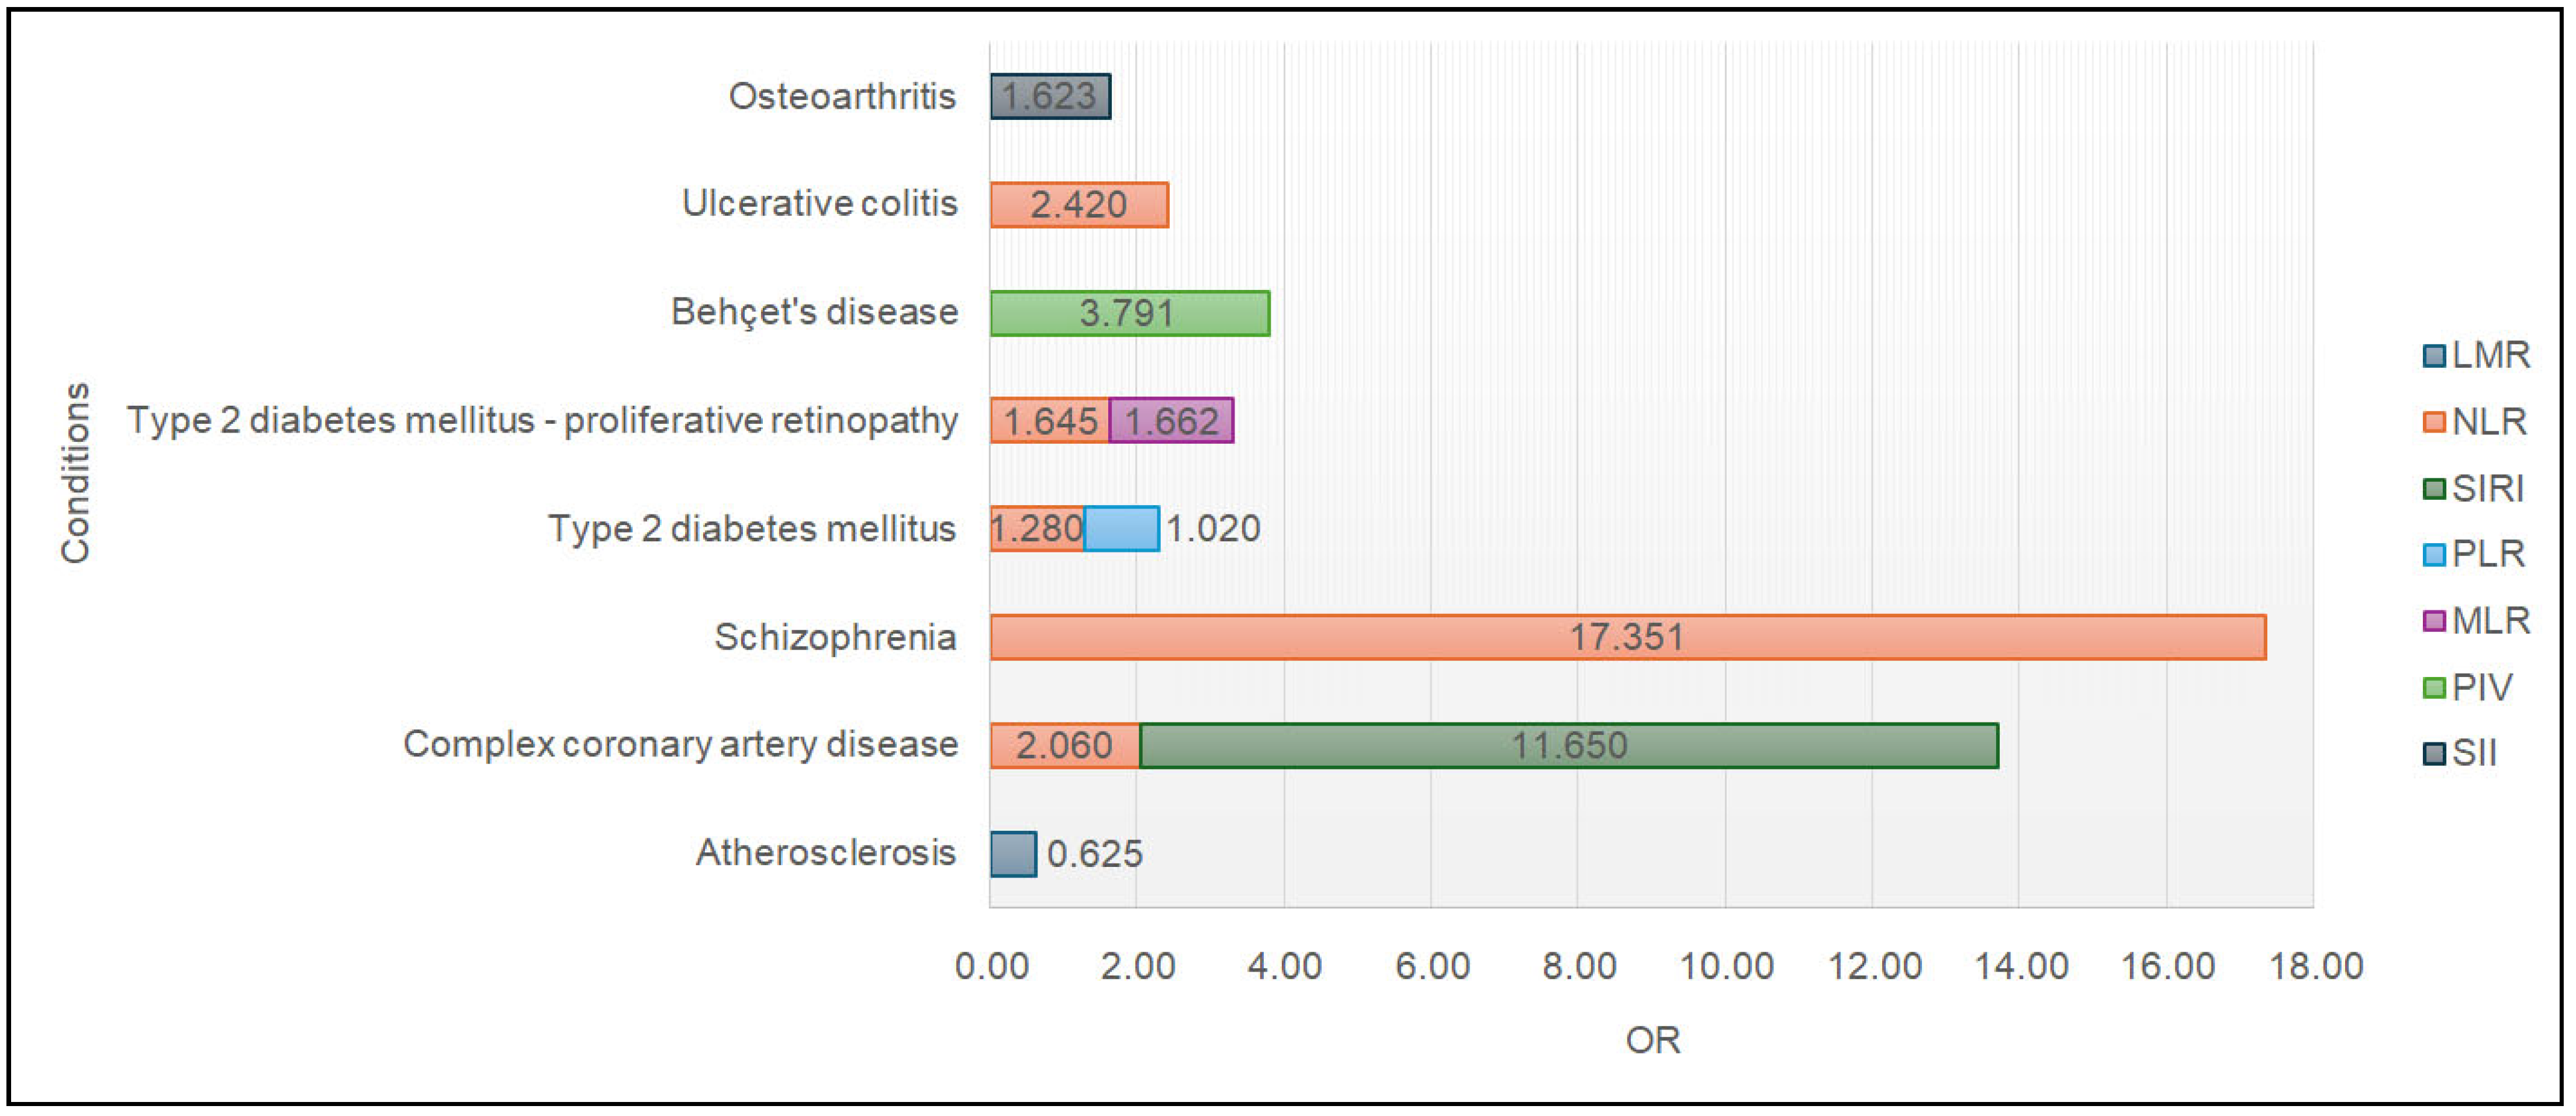The width and height of the screenshot is (2576, 1116).
Task: Click the SII legend color swatch
Action: pyautogui.click(x=2434, y=753)
